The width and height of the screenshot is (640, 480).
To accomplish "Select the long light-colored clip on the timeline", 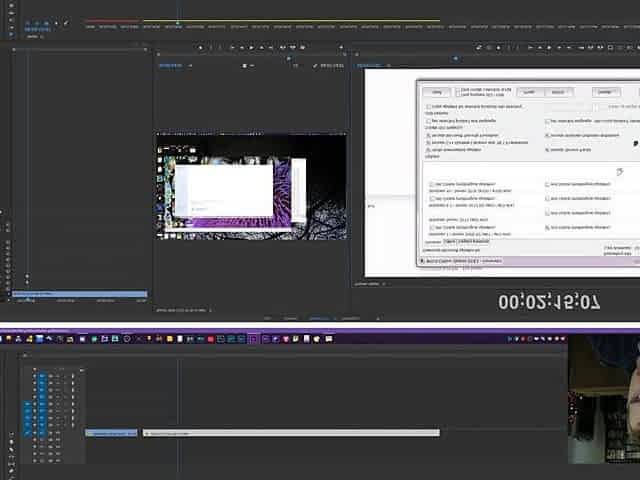I will [290, 433].
